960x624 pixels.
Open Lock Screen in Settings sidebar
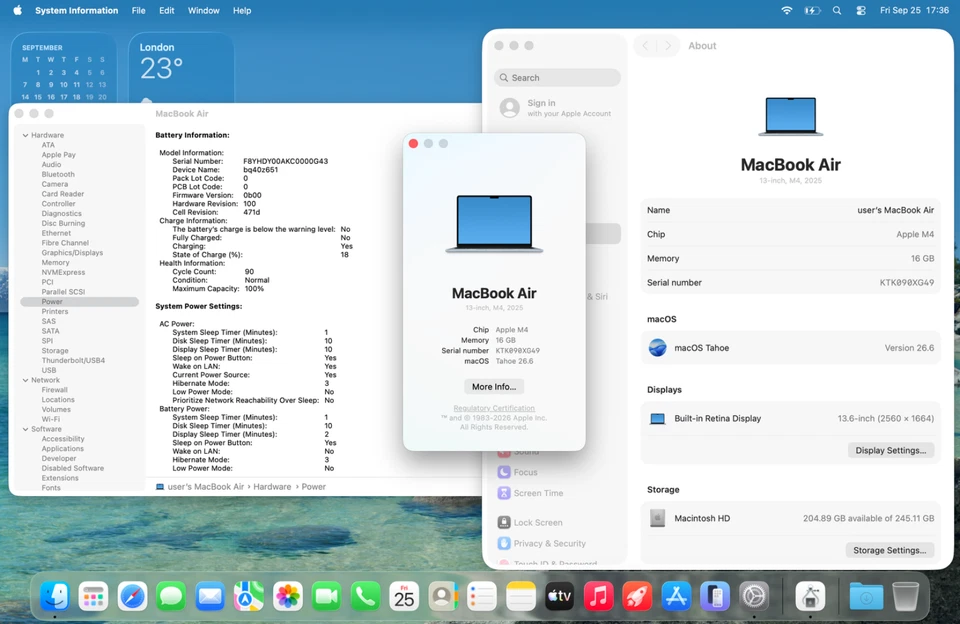click(530, 522)
